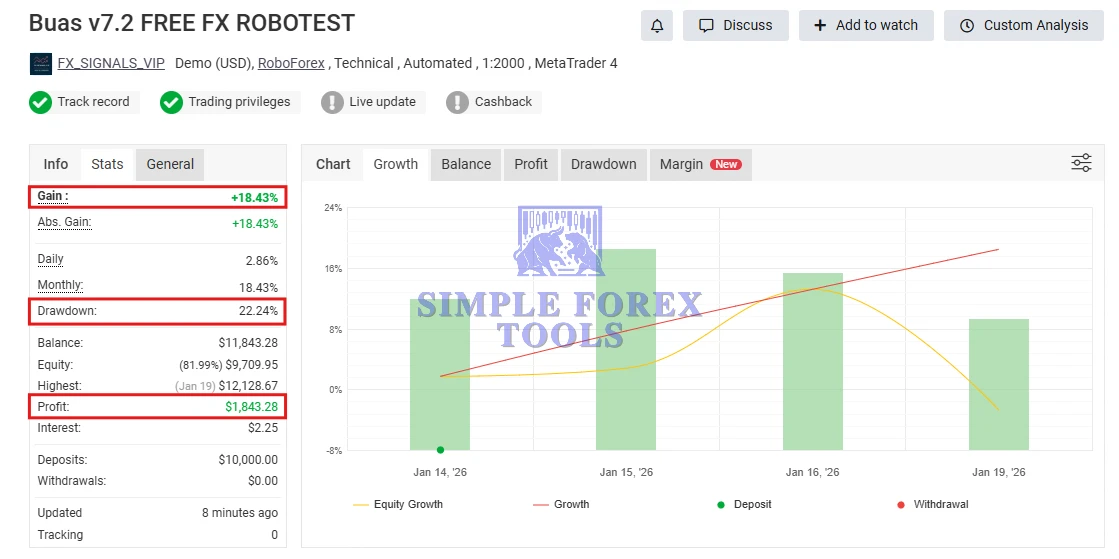Add this system to watch list

[x=866, y=26]
